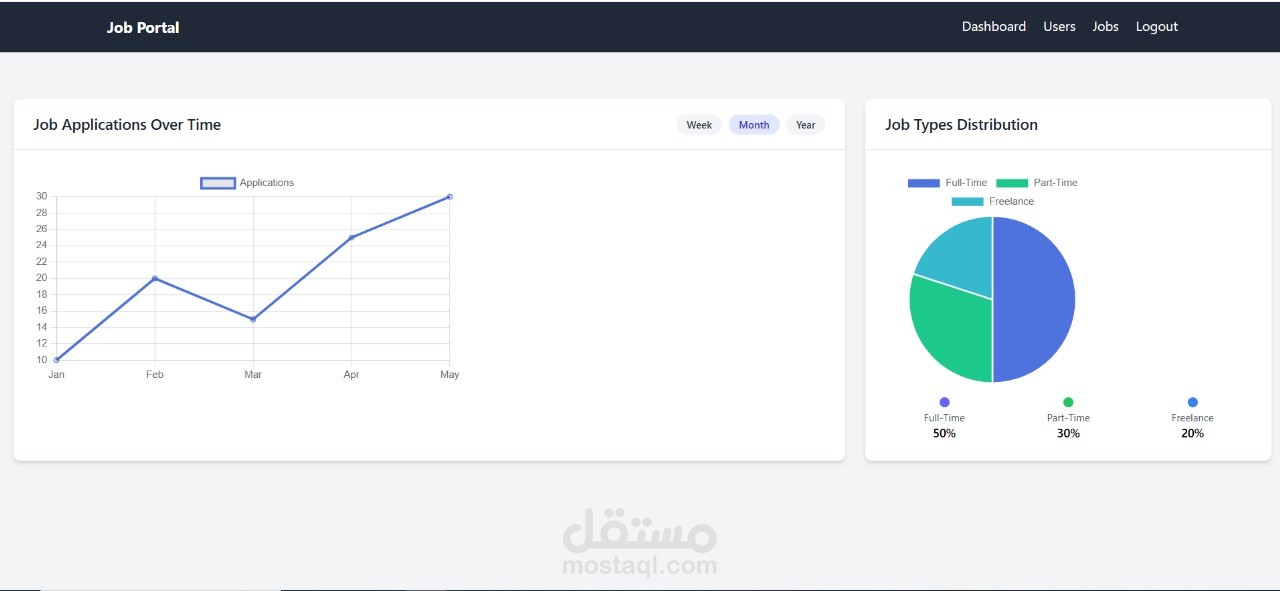The height and width of the screenshot is (591, 1280).
Task: Click the blue dot above Freelance 20%
Action: pos(1192,402)
